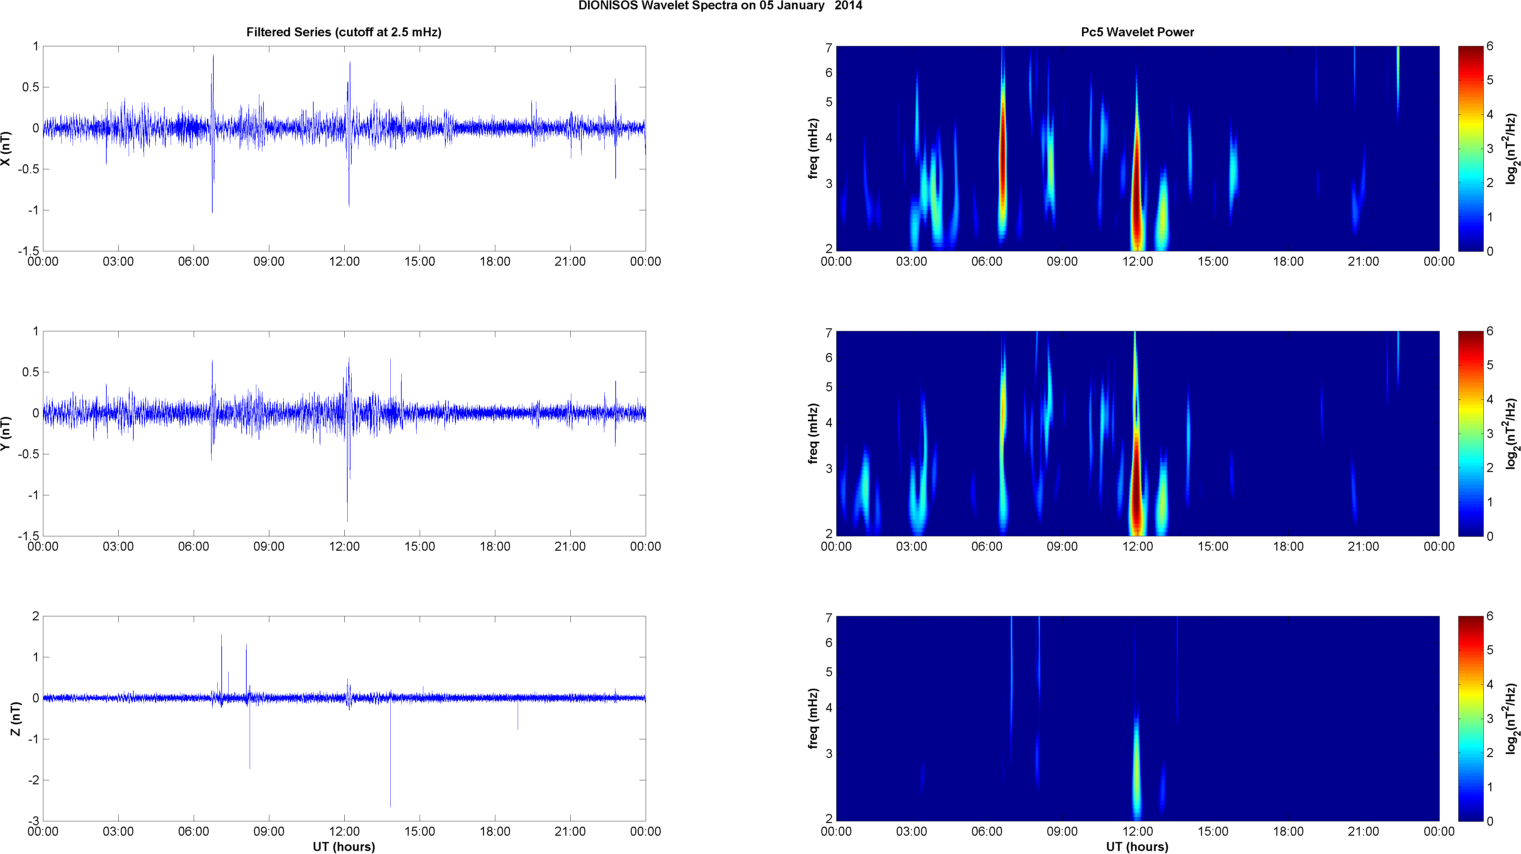The image size is (1521, 854).
Task: Click '12:00' tick under the X time series
Action: point(344,262)
